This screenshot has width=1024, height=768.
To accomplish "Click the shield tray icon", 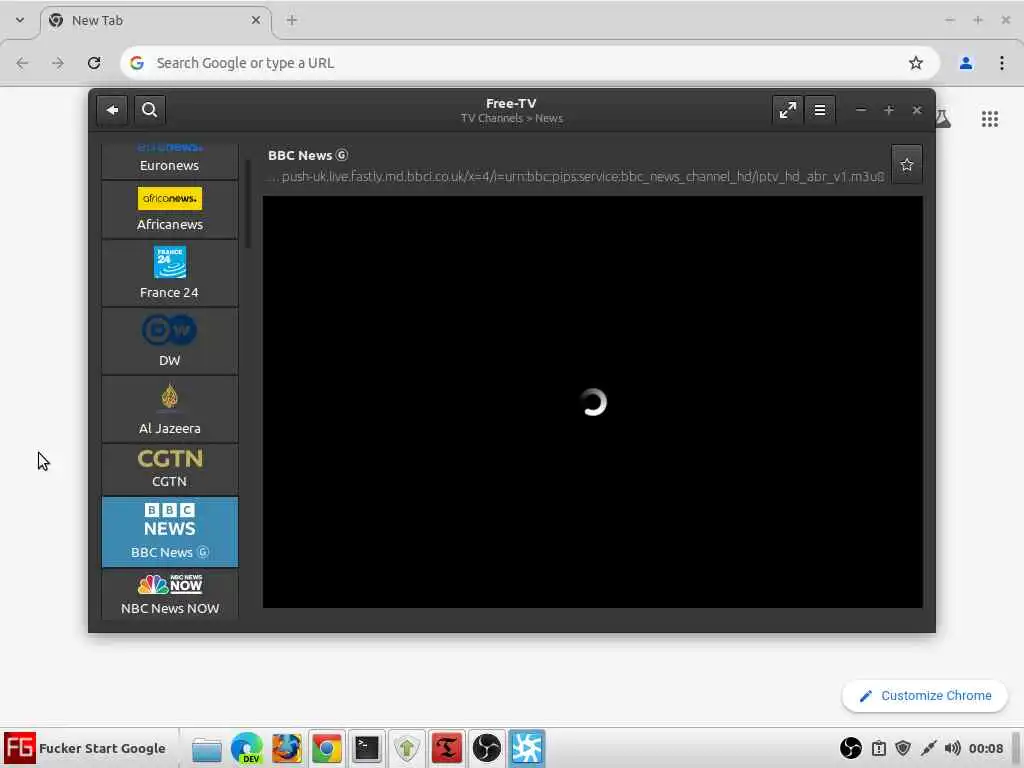I will 903,748.
